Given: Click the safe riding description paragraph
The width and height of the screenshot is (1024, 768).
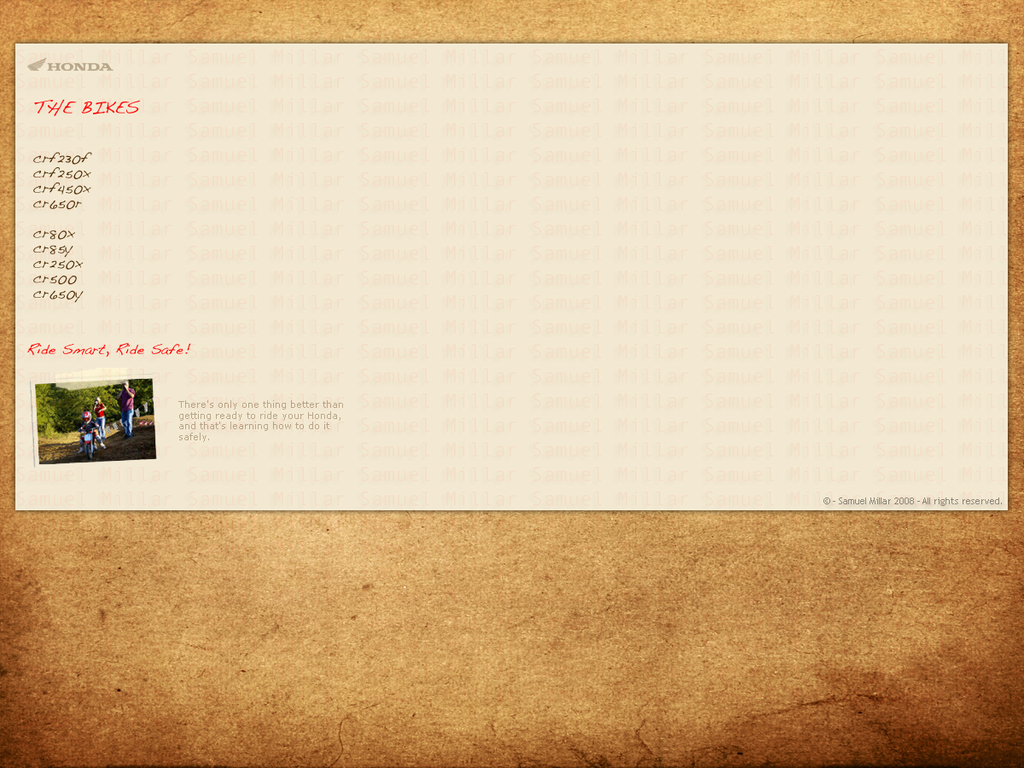Looking at the screenshot, I should pos(260,421).
